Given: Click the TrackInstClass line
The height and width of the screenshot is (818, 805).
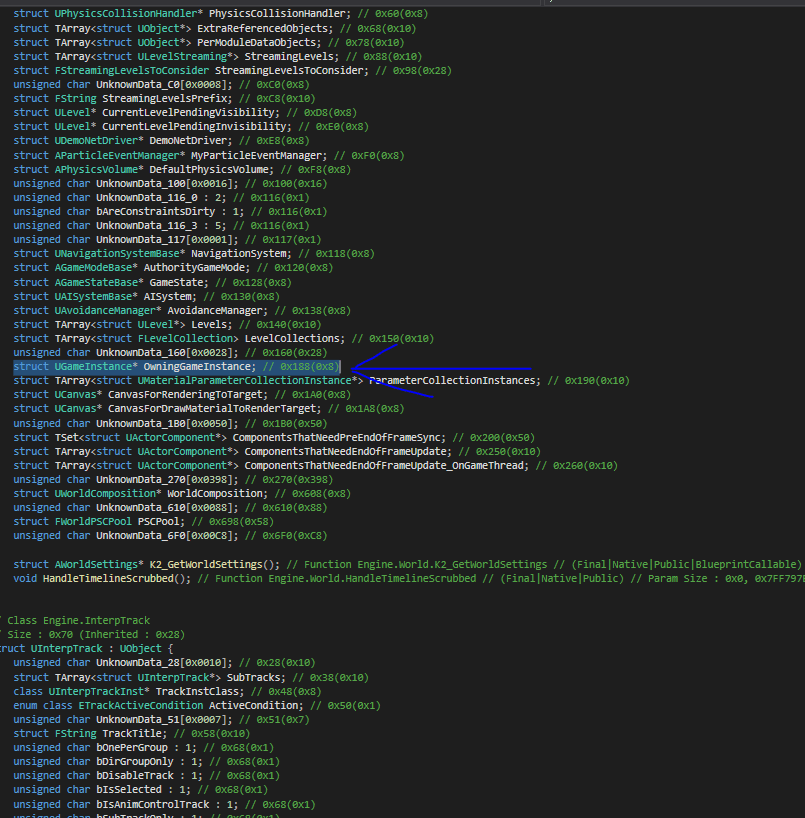Looking at the screenshot, I should [167, 692].
